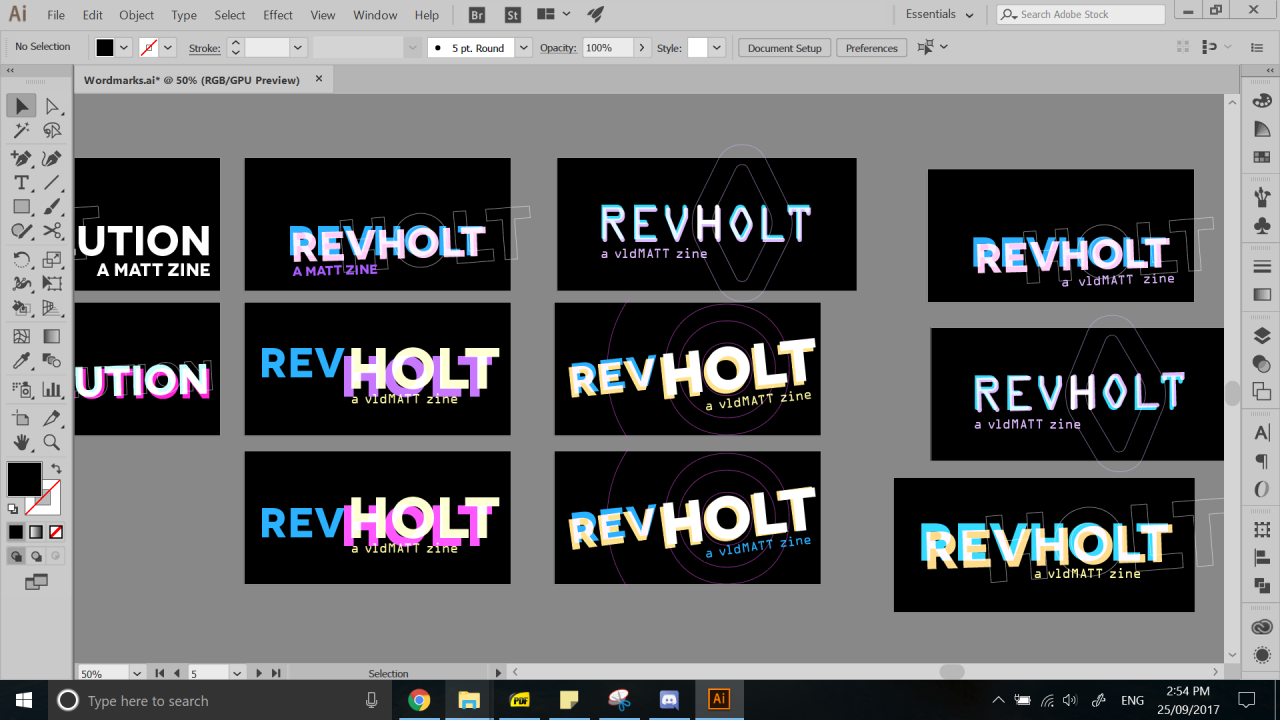
Task: Select the Line Segment tool
Action: coord(52,183)
